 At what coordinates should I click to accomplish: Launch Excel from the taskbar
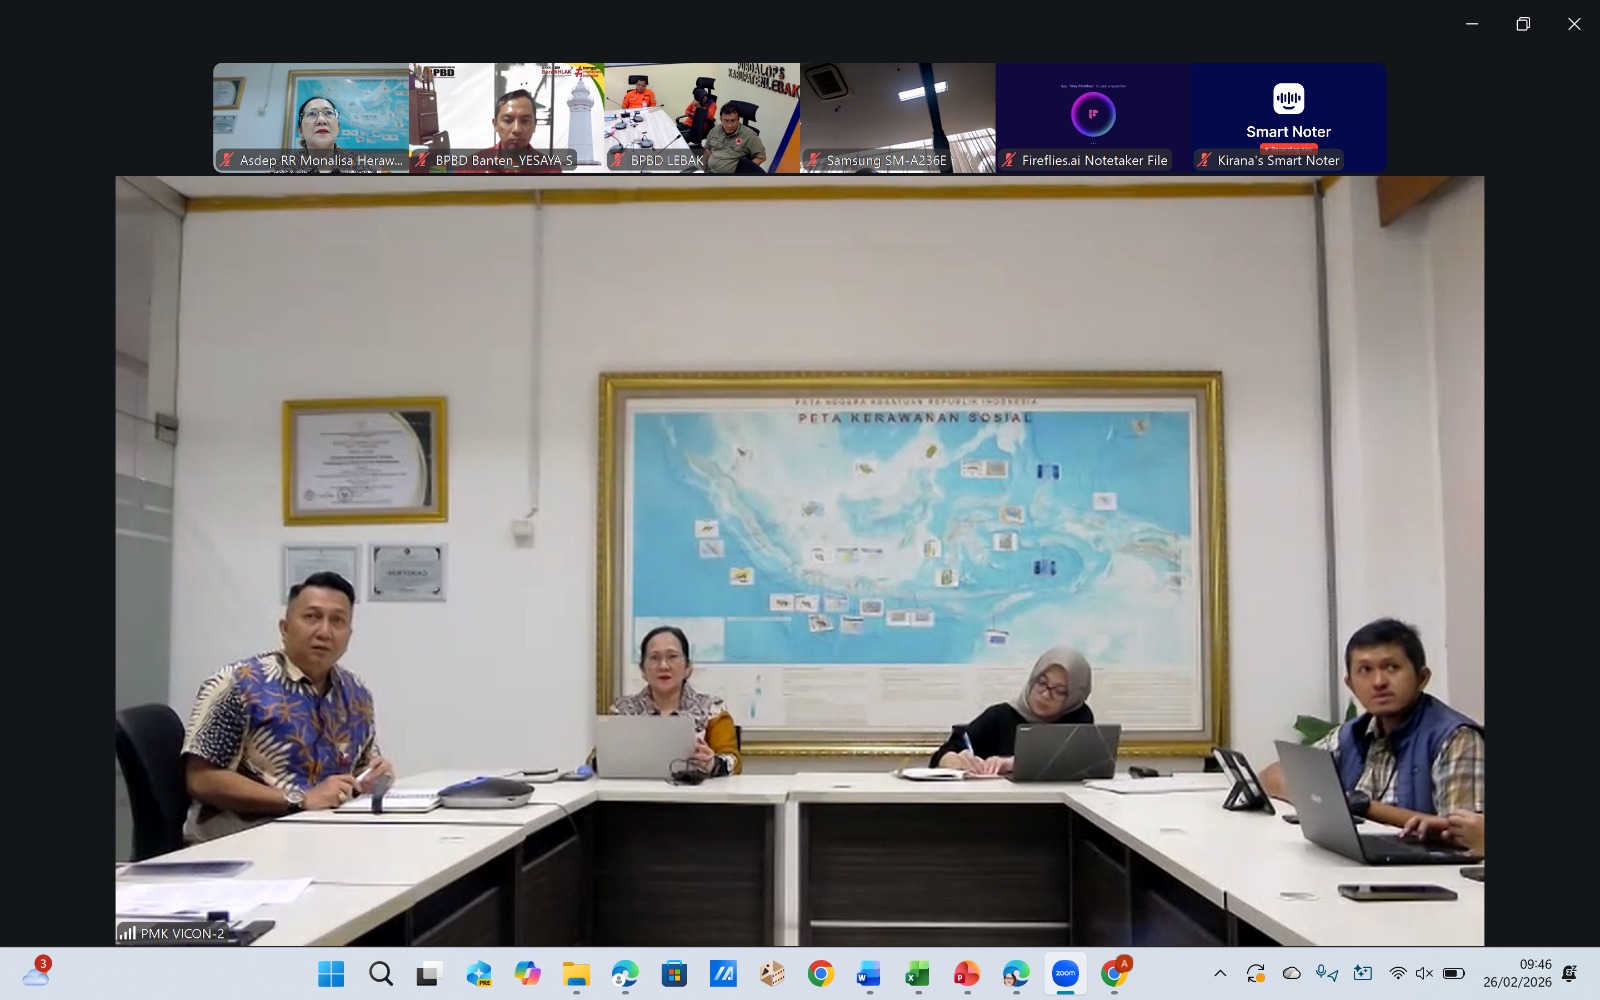917,973
